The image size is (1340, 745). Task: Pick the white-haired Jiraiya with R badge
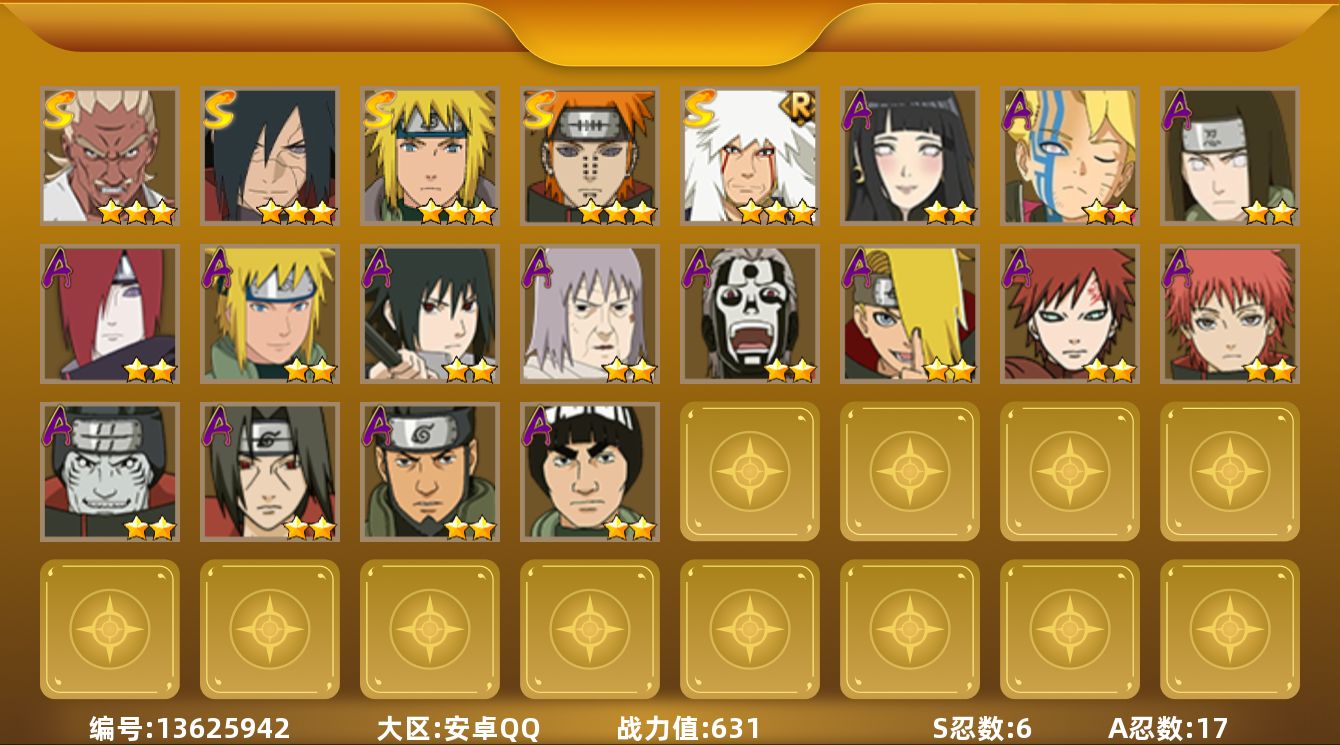tap(750, 156)
